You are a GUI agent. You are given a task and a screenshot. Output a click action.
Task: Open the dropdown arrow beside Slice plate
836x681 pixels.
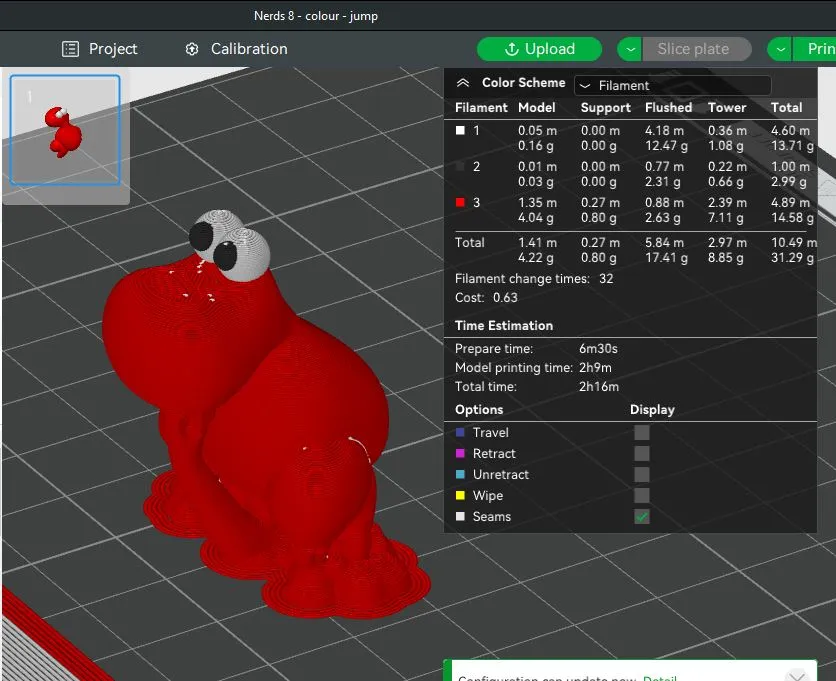(x=629, y=49)
